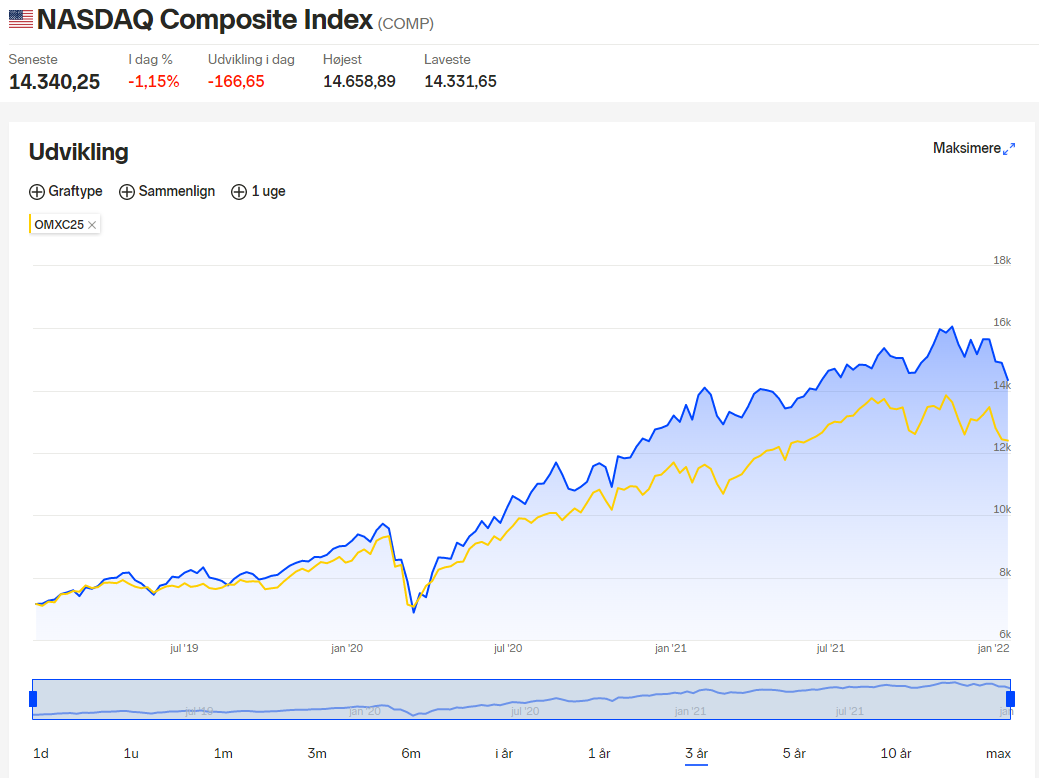Click the Maksimere expand arrows icon
1039x778 pixels.
point(1009,148)
